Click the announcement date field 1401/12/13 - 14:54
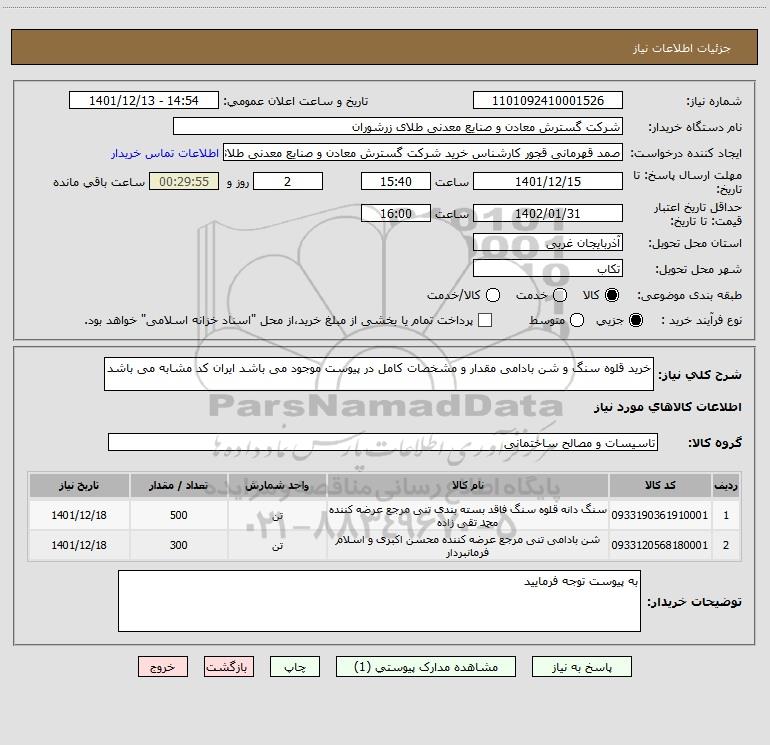 (143, 101)
